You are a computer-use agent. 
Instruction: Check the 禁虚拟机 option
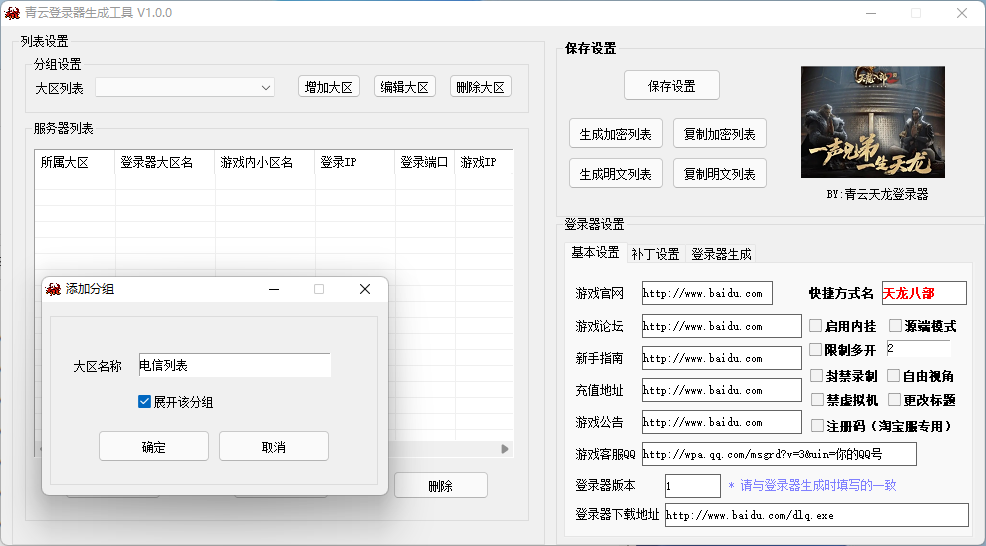pyautogui.click(x=816, y=400)
